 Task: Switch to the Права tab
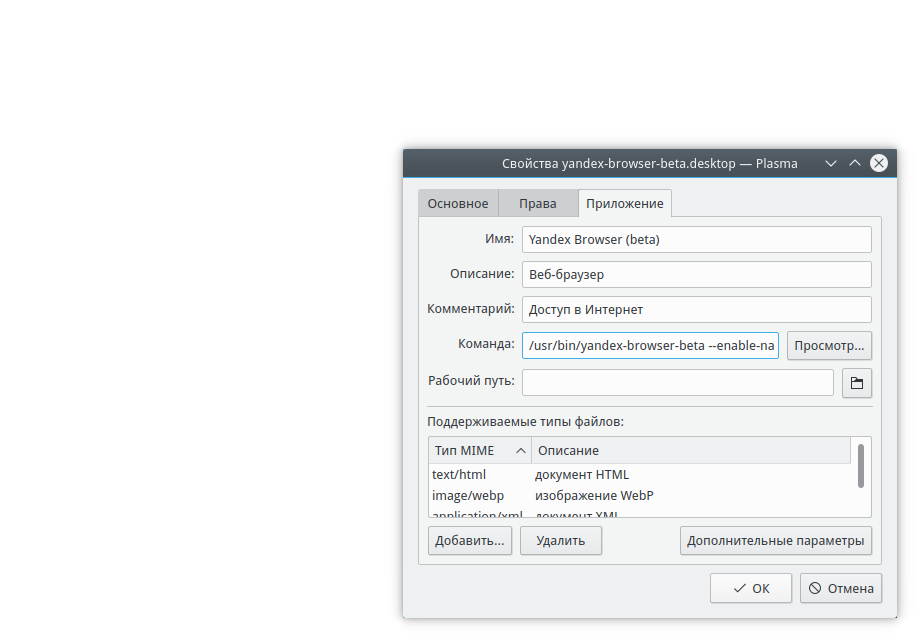[537, 204]
